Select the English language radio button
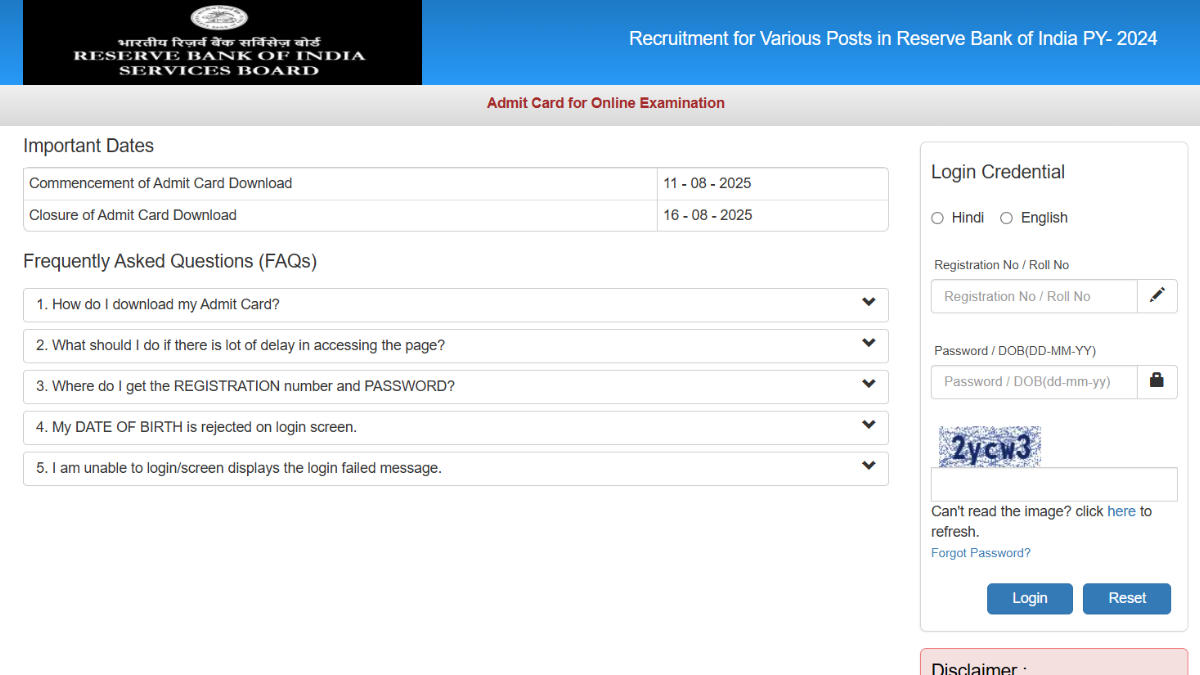The height and width of the screenshot is (675, 1200). [1006, 218]
